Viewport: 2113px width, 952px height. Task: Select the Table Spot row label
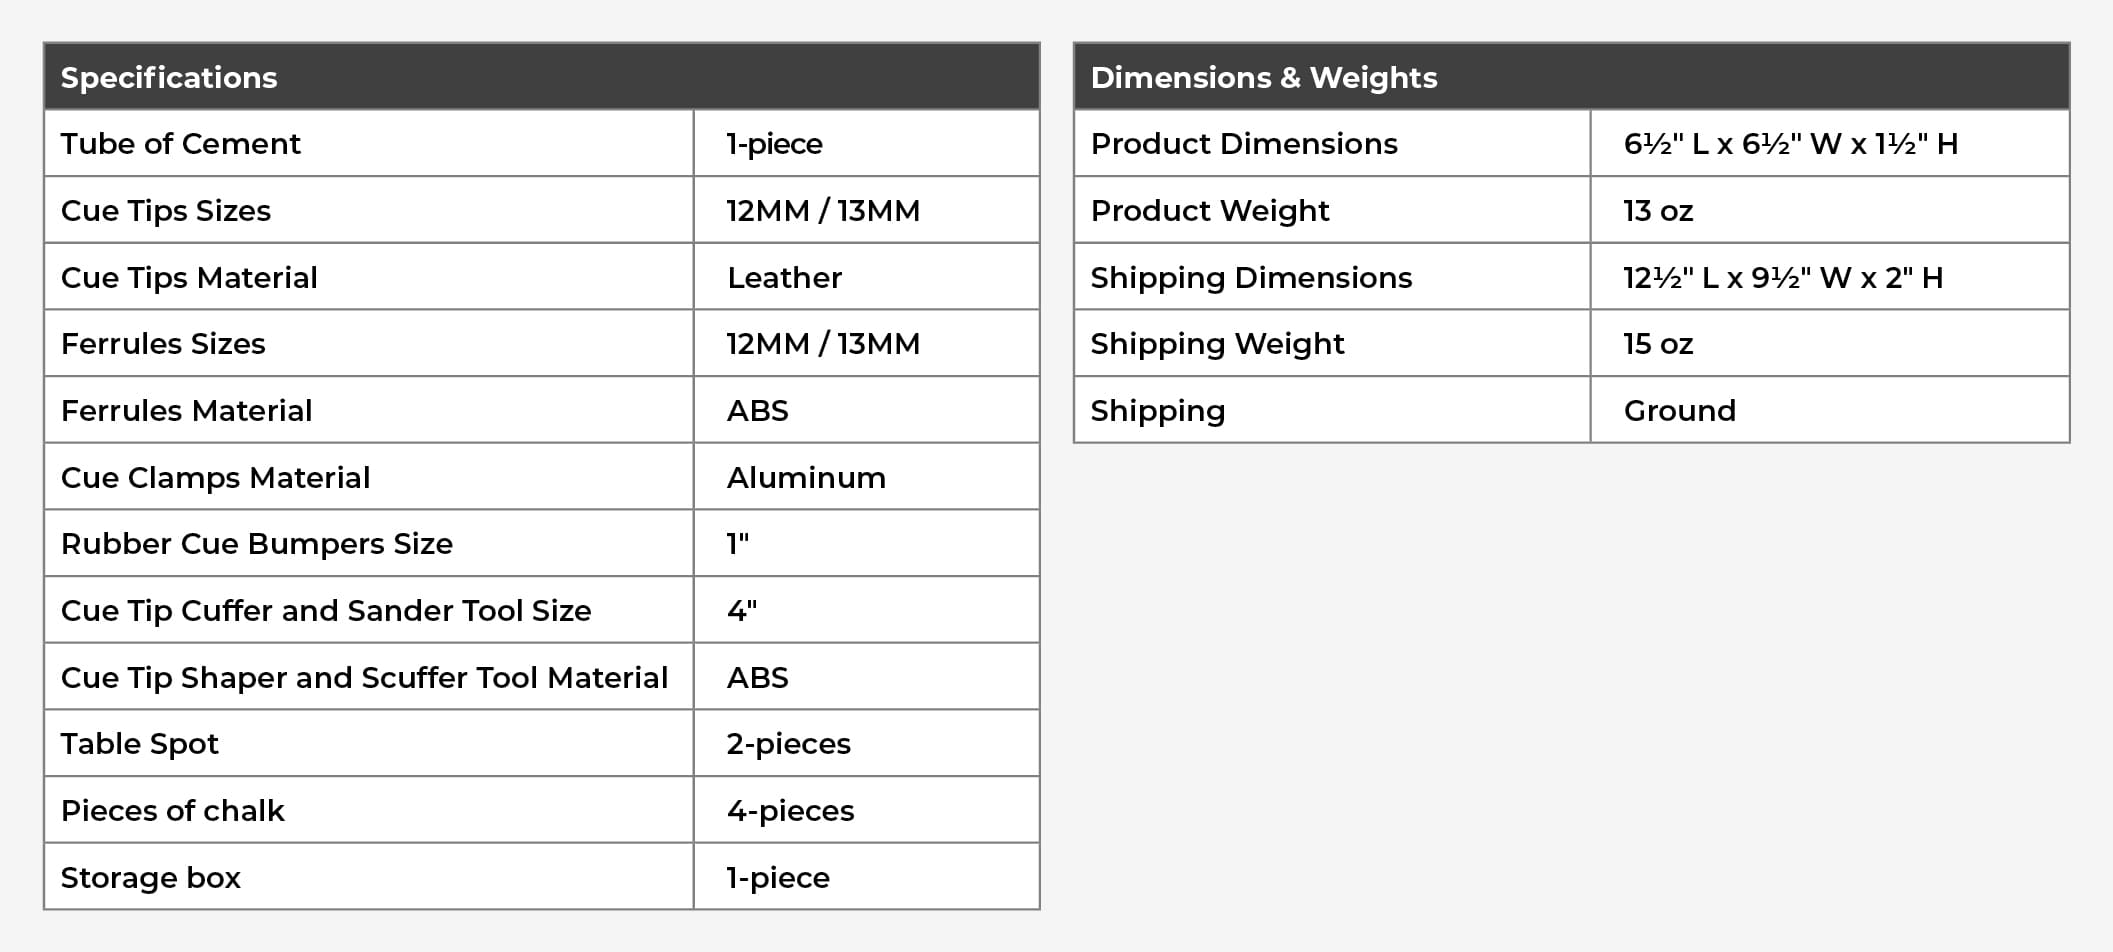[x=139, y=744]
